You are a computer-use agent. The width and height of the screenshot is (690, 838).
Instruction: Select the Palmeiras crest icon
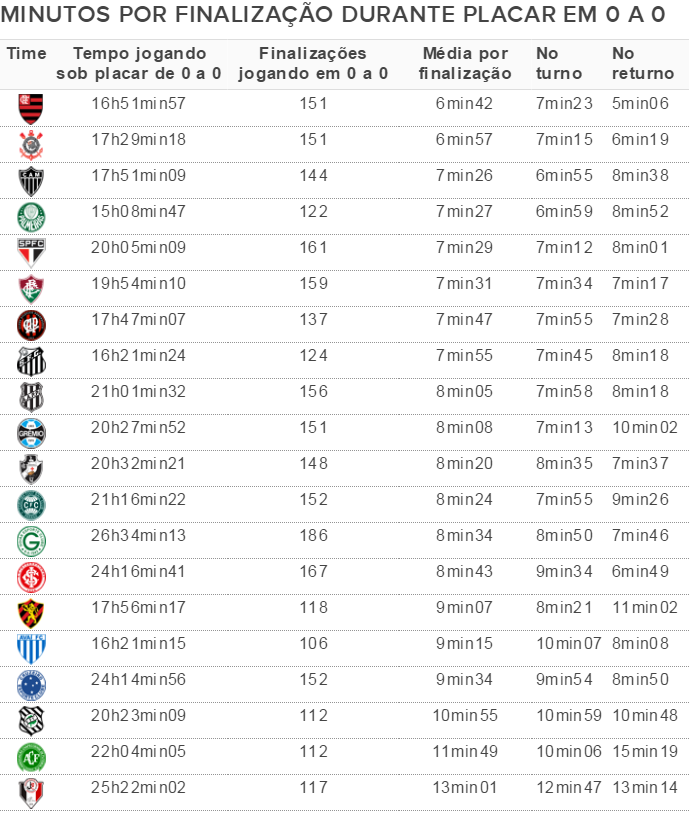click(x=31, y=217)
